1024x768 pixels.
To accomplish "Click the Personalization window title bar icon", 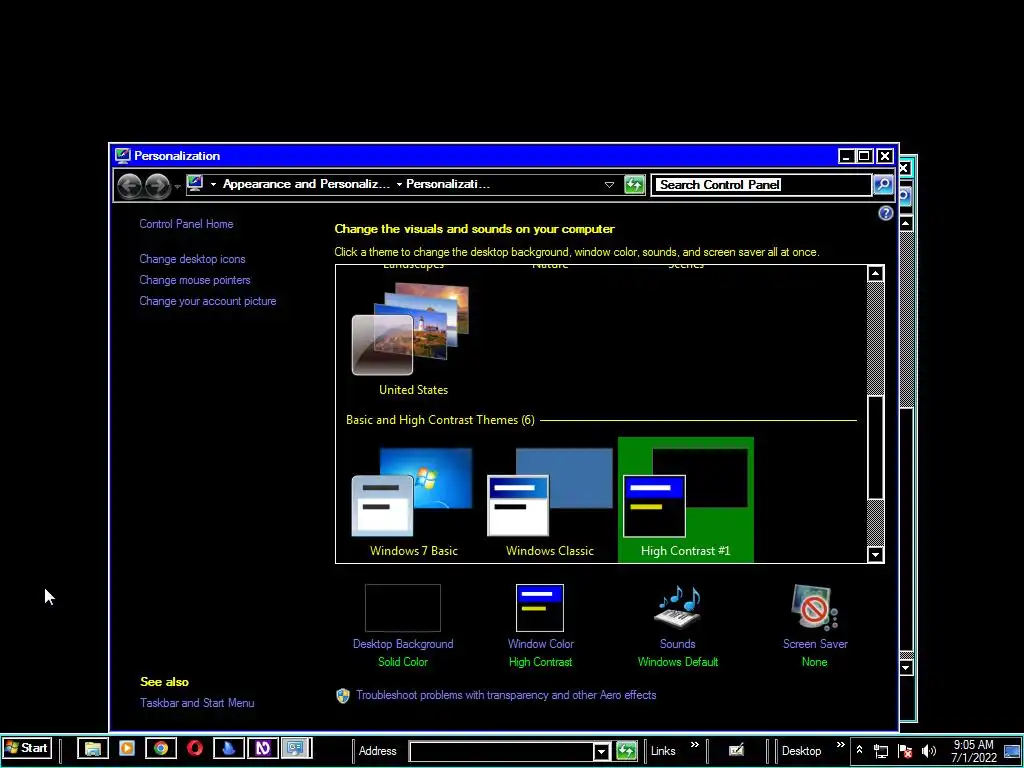I will click(123, 155).
